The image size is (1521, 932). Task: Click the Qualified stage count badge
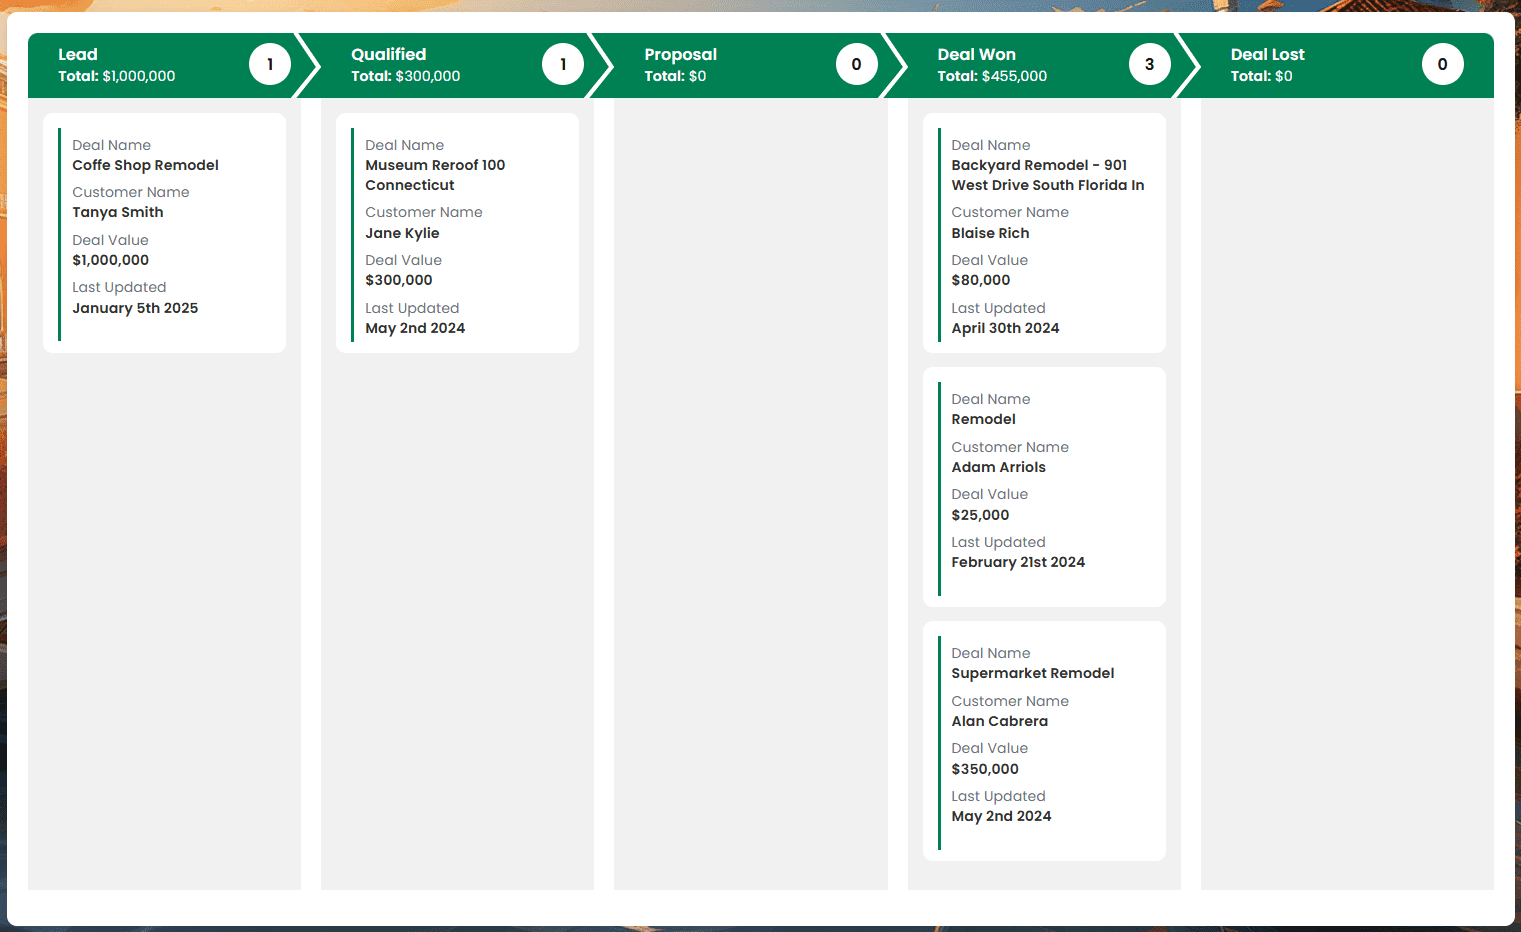pos(562,65)
